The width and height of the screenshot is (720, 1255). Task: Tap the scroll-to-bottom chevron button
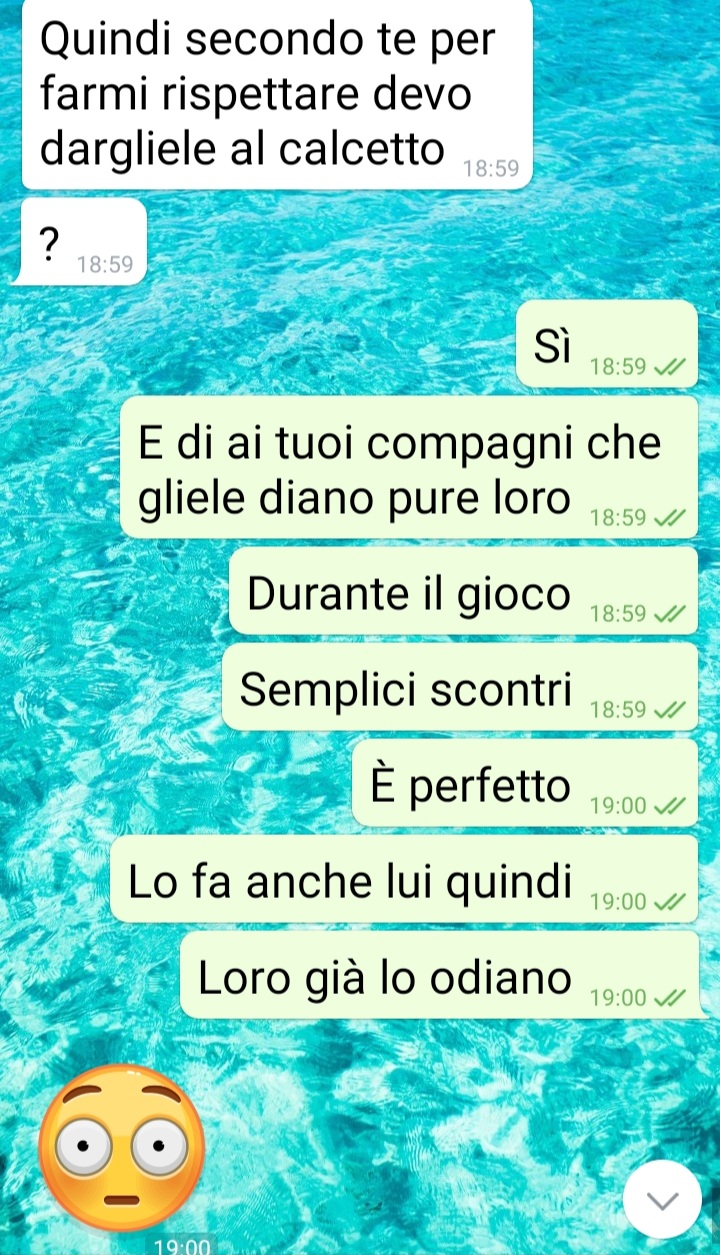click(662, 1199)
